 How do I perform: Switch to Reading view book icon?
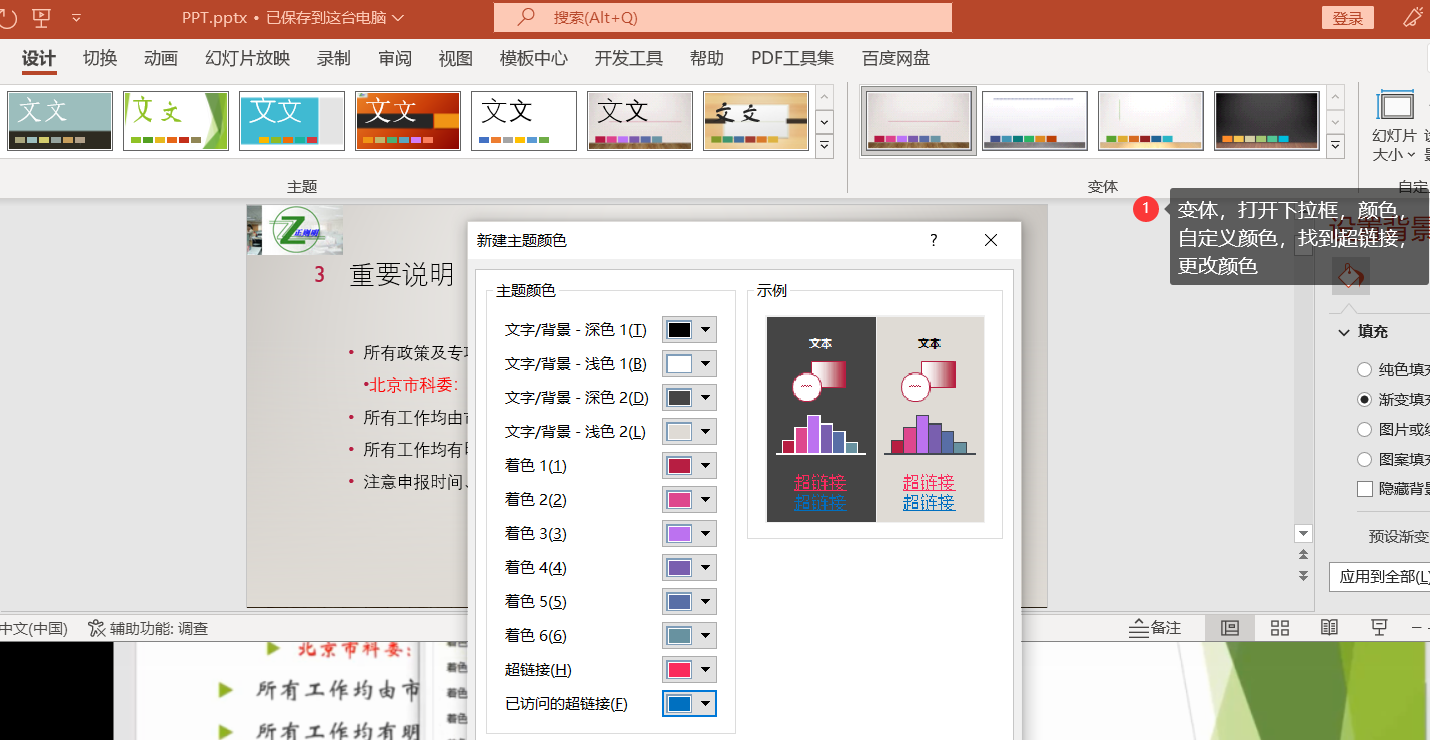pos(1329,628)
